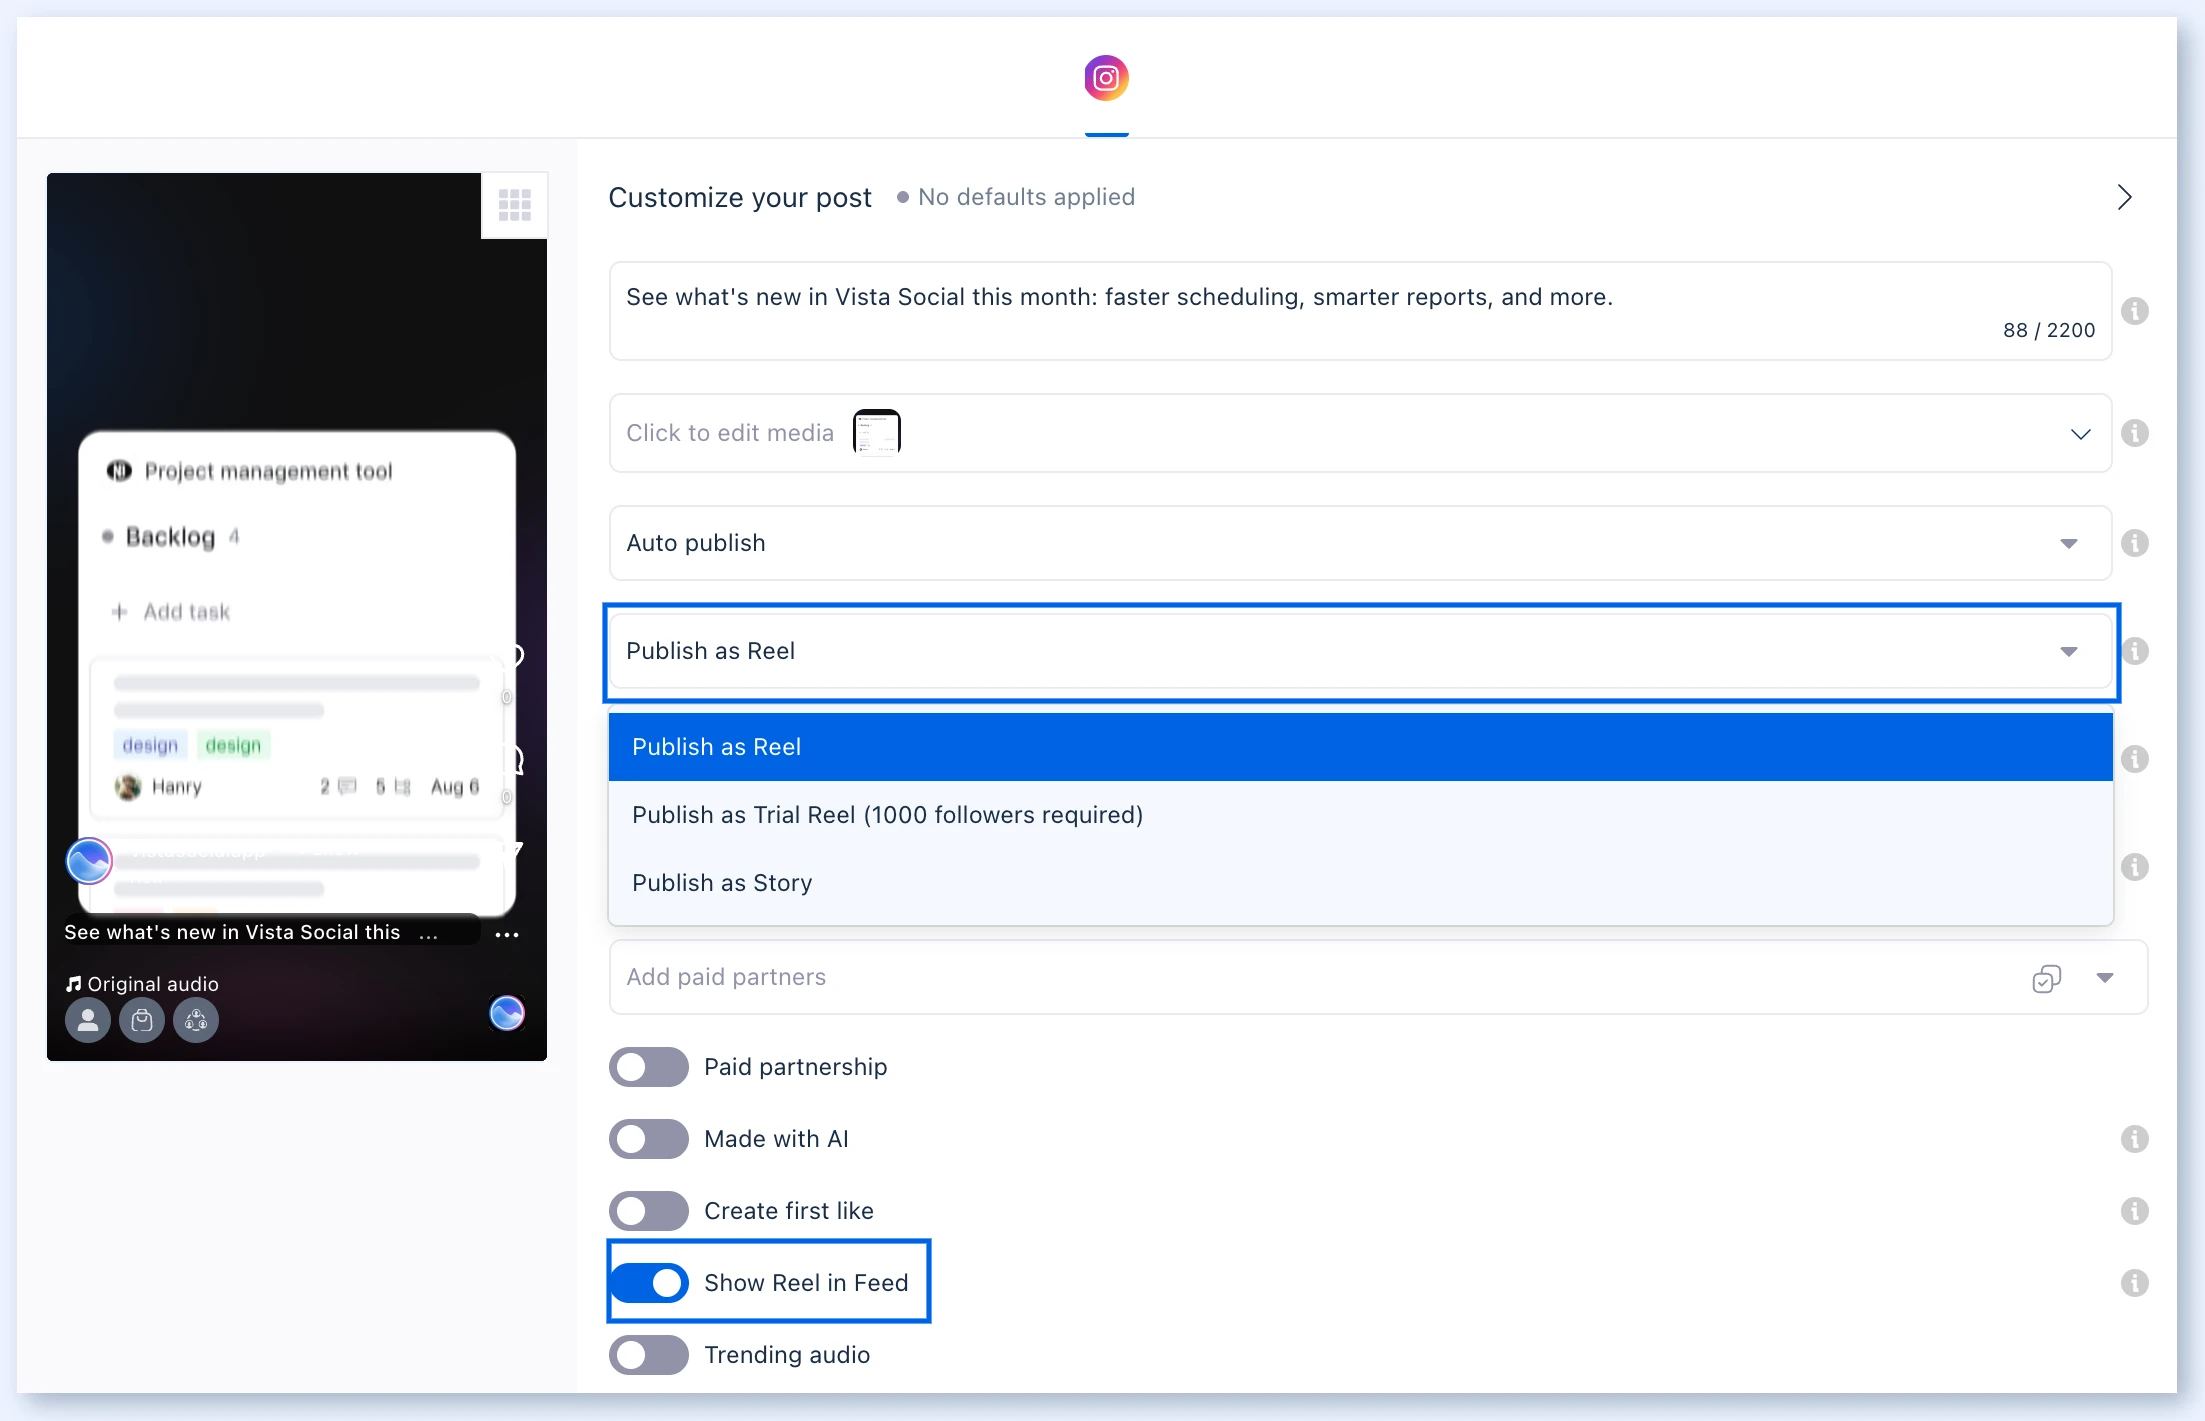The width and height of the screenshot is (2205, 1421).
Task: Select the Instagram network tab icon
Action: (x=1106, y=78)
